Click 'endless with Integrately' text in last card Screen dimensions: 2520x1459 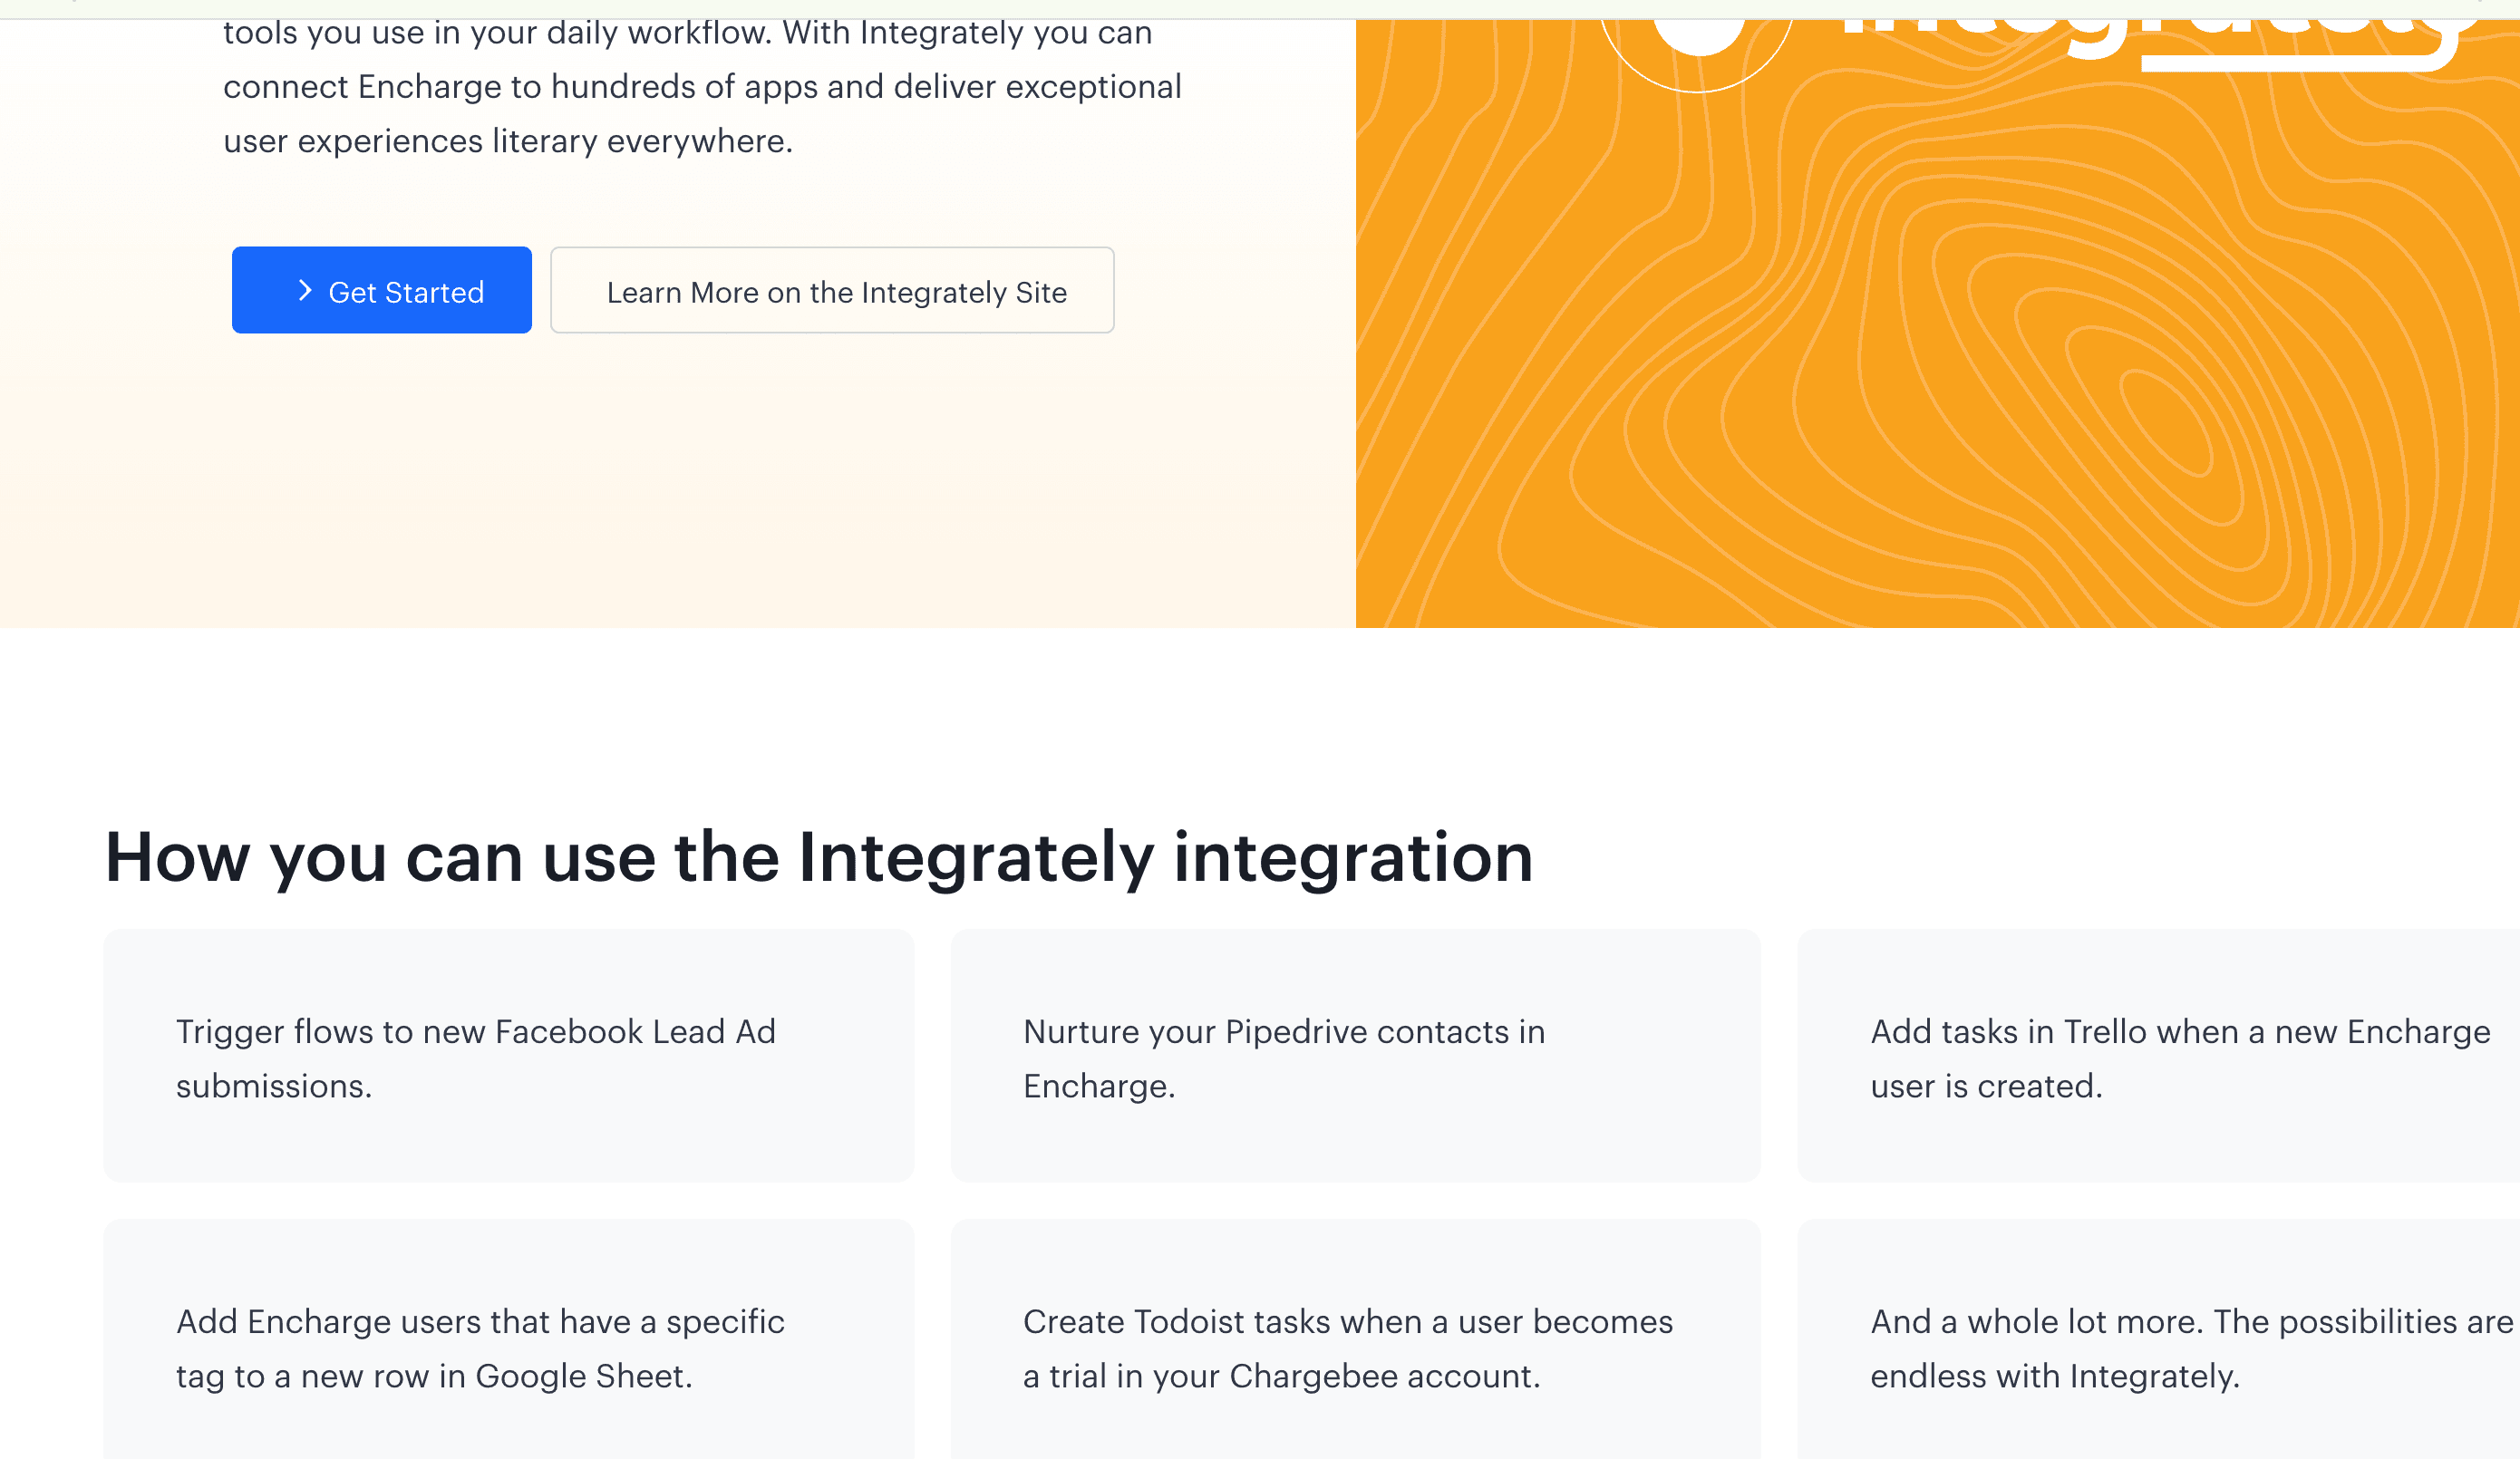2054,1376
